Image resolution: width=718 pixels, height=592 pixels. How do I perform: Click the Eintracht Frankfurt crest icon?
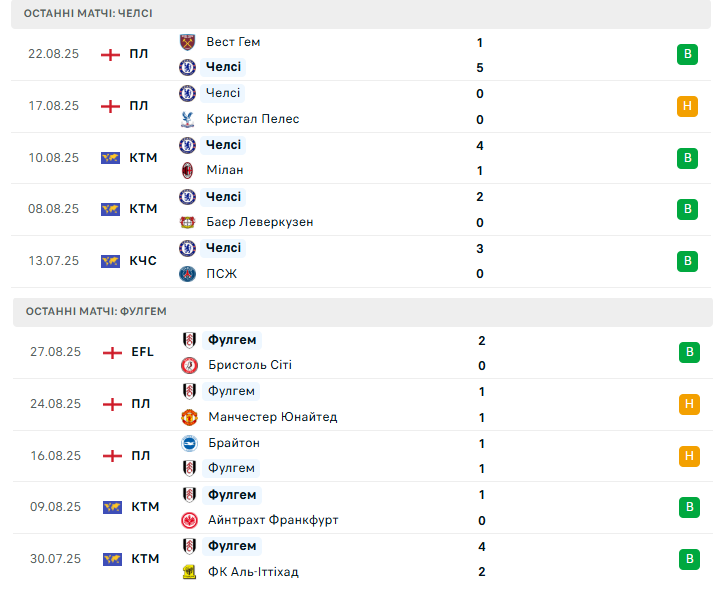(x=189, y=520)
